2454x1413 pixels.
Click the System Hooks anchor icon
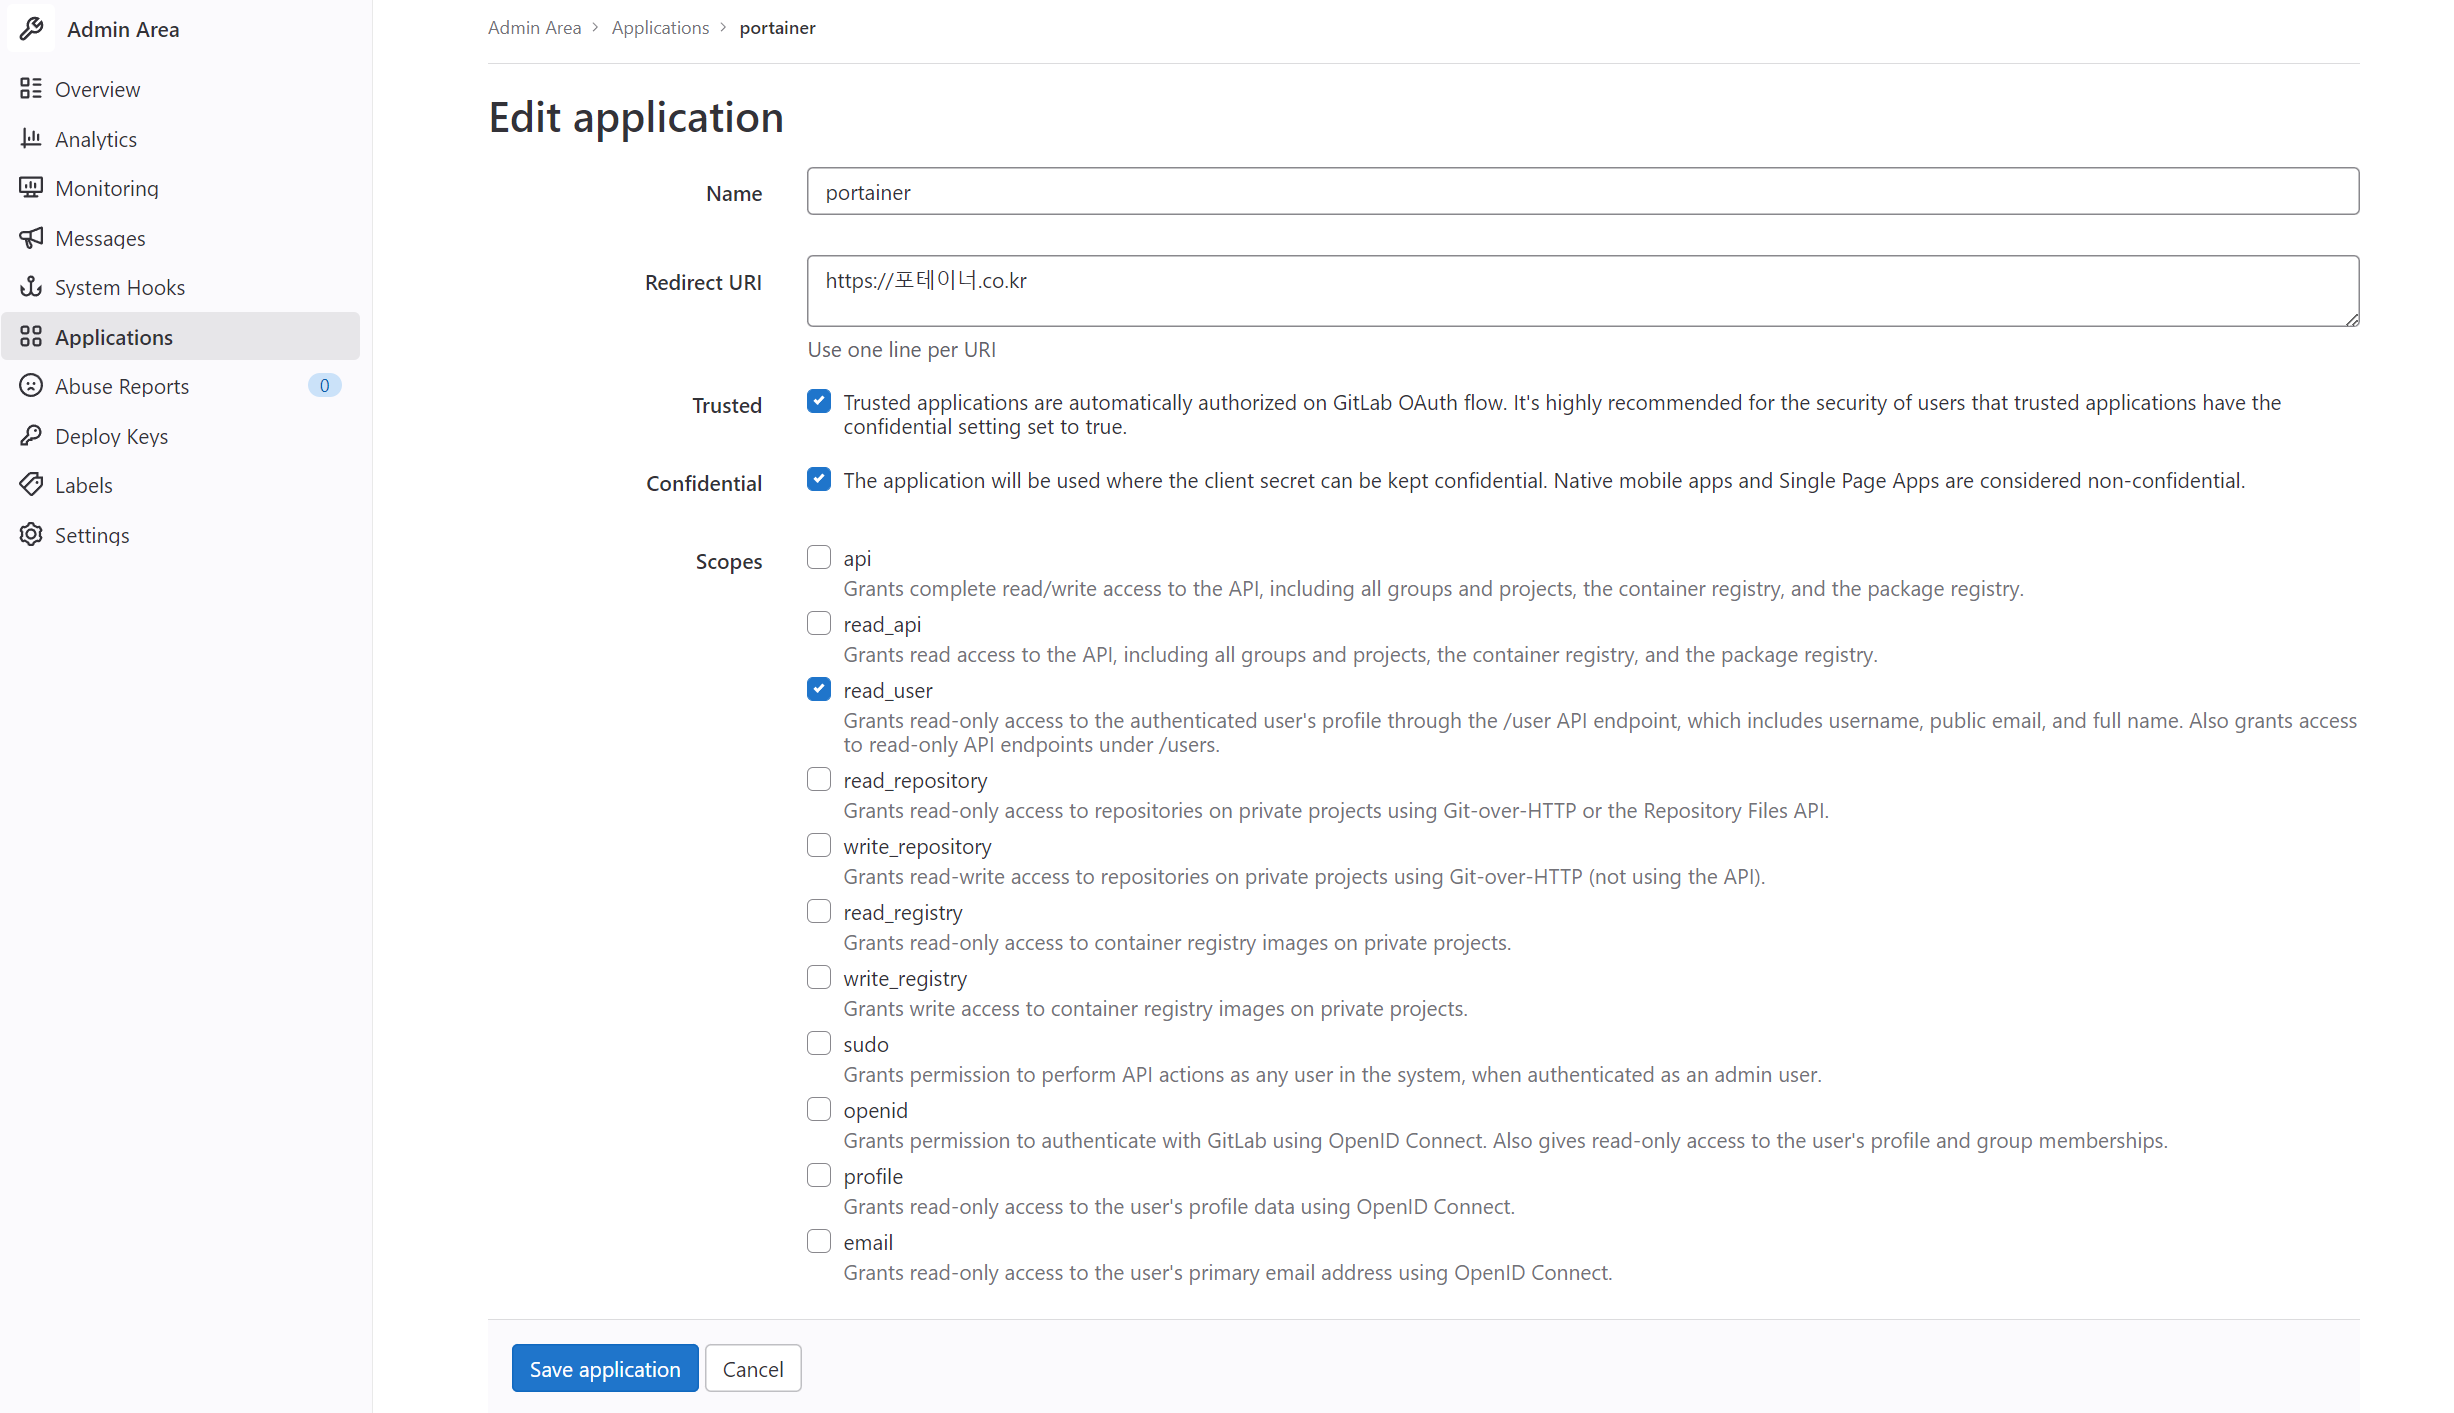(31, 287)
